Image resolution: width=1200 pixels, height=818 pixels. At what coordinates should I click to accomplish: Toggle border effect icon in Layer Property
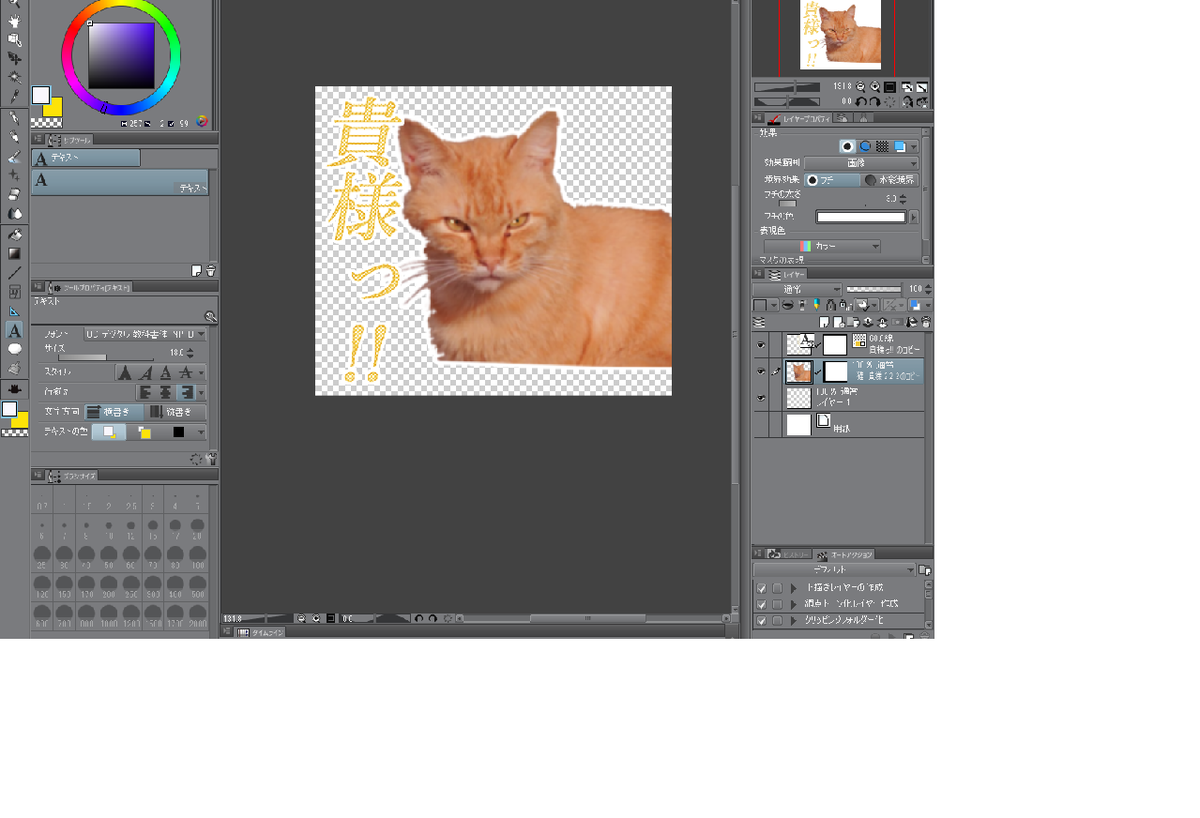click(848, 146)
